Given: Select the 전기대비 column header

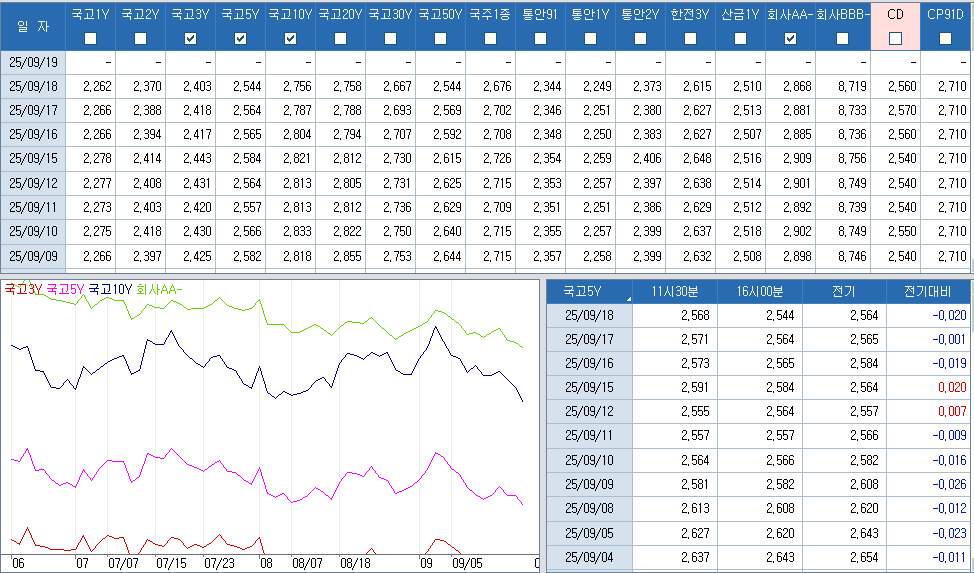Looking at the screenshot, I should (x=929, y=291).
